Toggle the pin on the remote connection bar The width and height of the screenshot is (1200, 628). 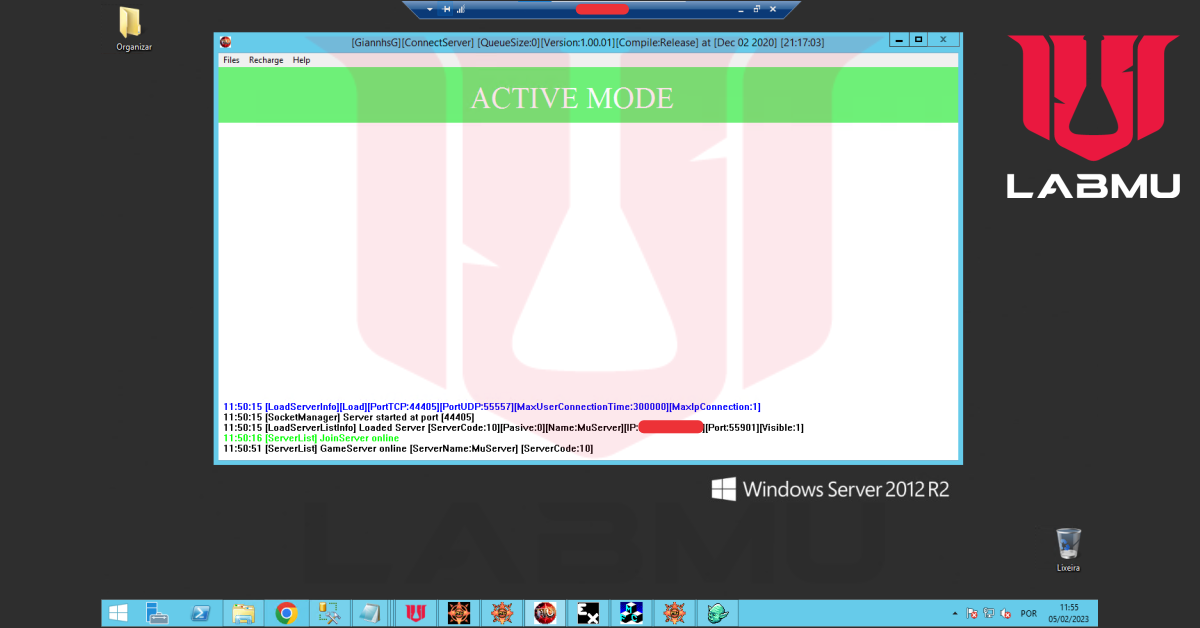click(447, 9)
